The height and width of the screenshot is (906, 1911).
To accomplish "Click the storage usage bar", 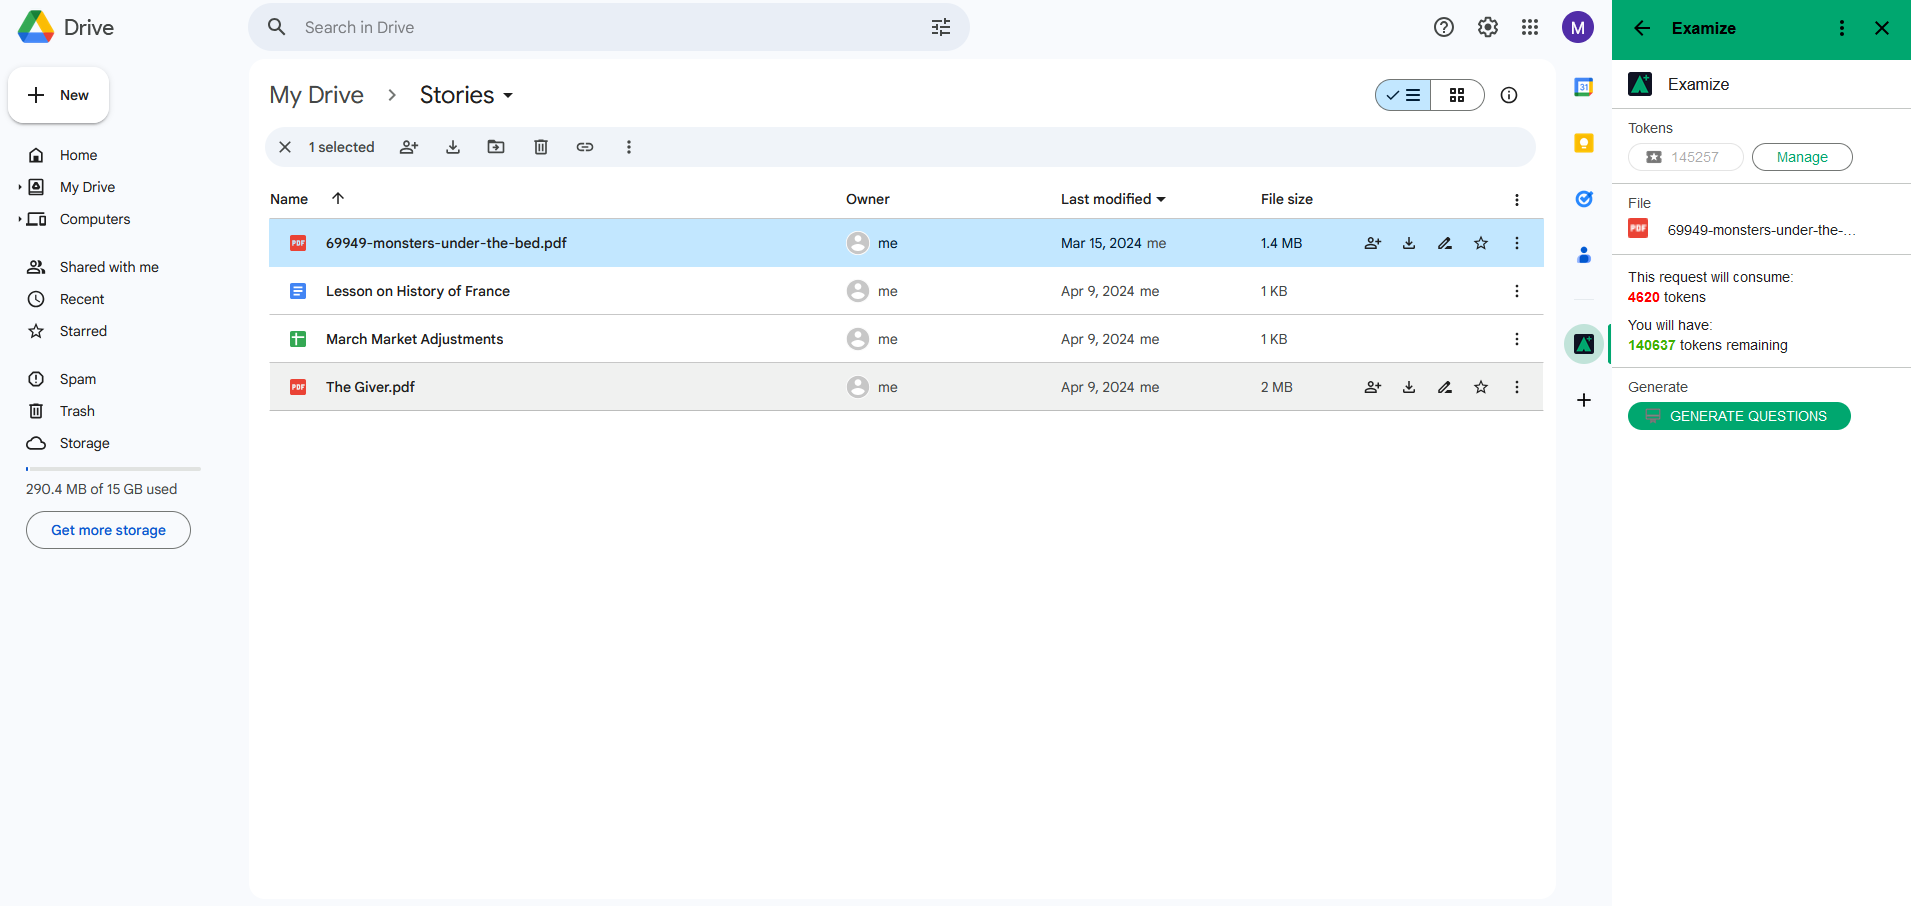I will pyautogui.click(x=113, y=469).
